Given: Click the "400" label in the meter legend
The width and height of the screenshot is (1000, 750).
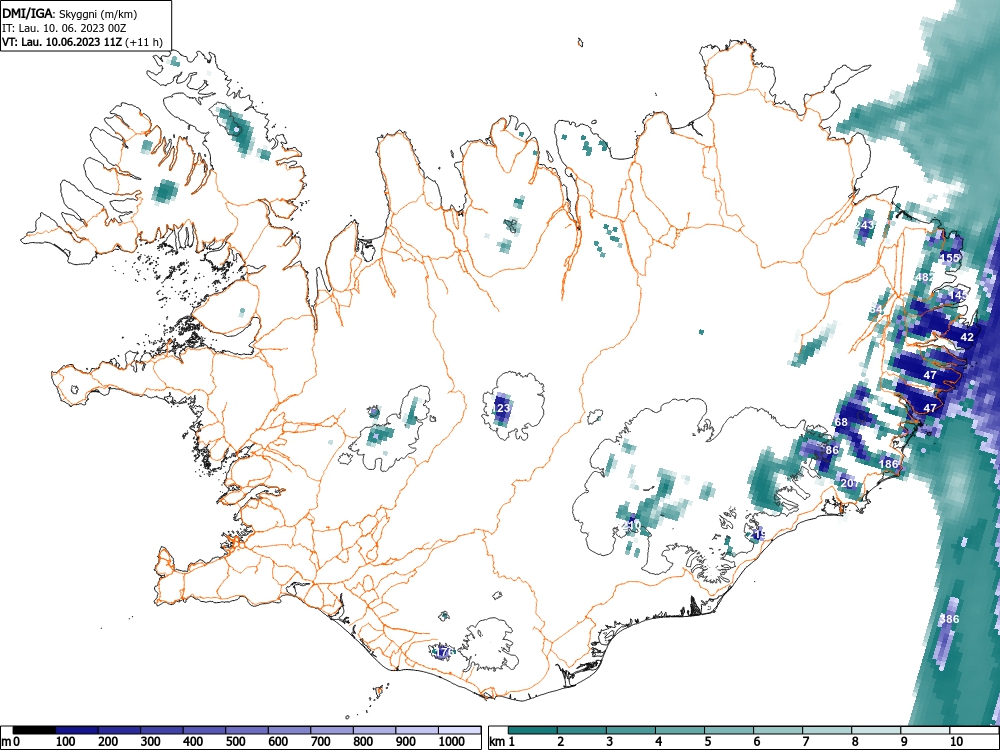Looking at the screenshot, I should [x=193, y=742].
